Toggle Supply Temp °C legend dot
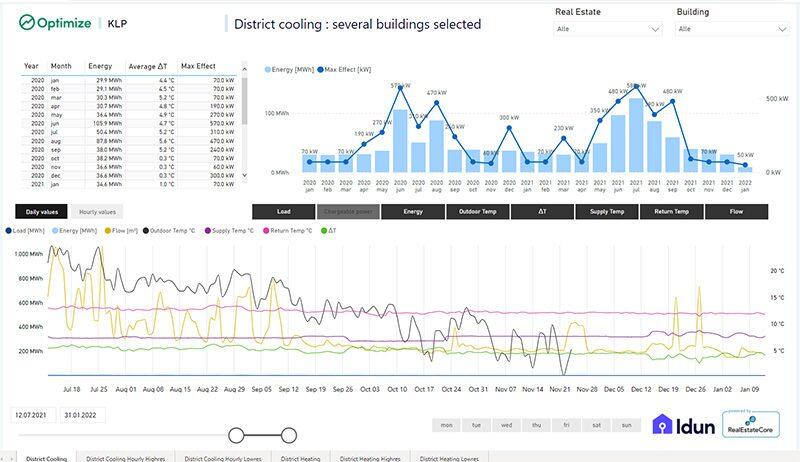 (x=208, y=231)
